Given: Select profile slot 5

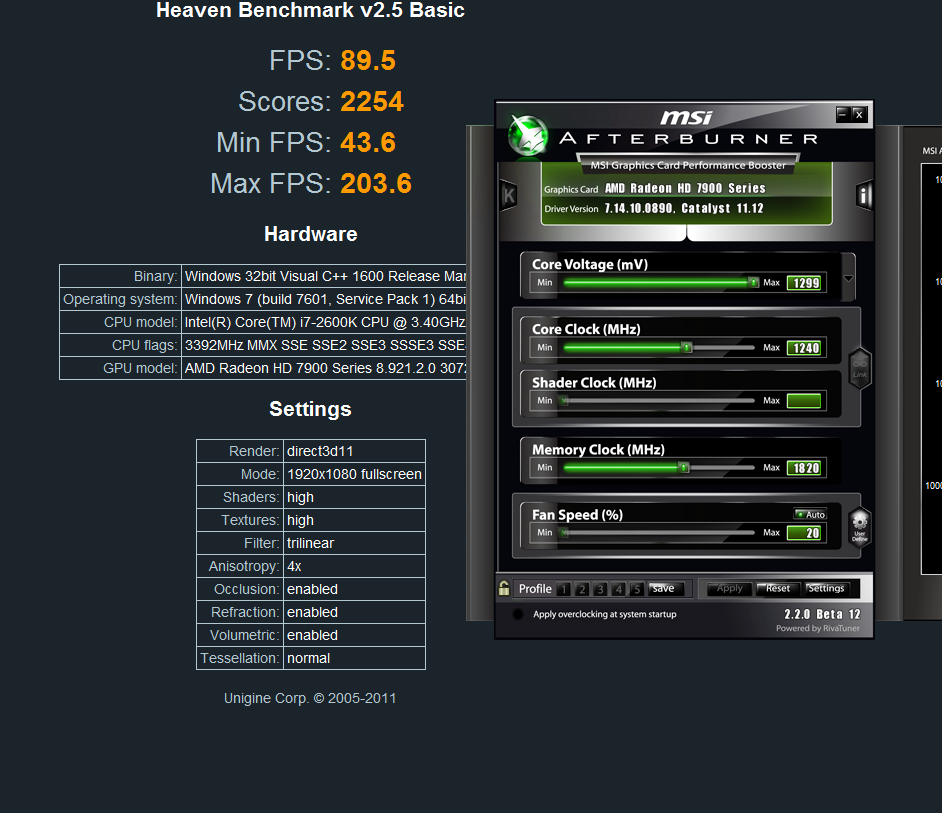Looking at the screenshot, I should [x=637, y=589].
